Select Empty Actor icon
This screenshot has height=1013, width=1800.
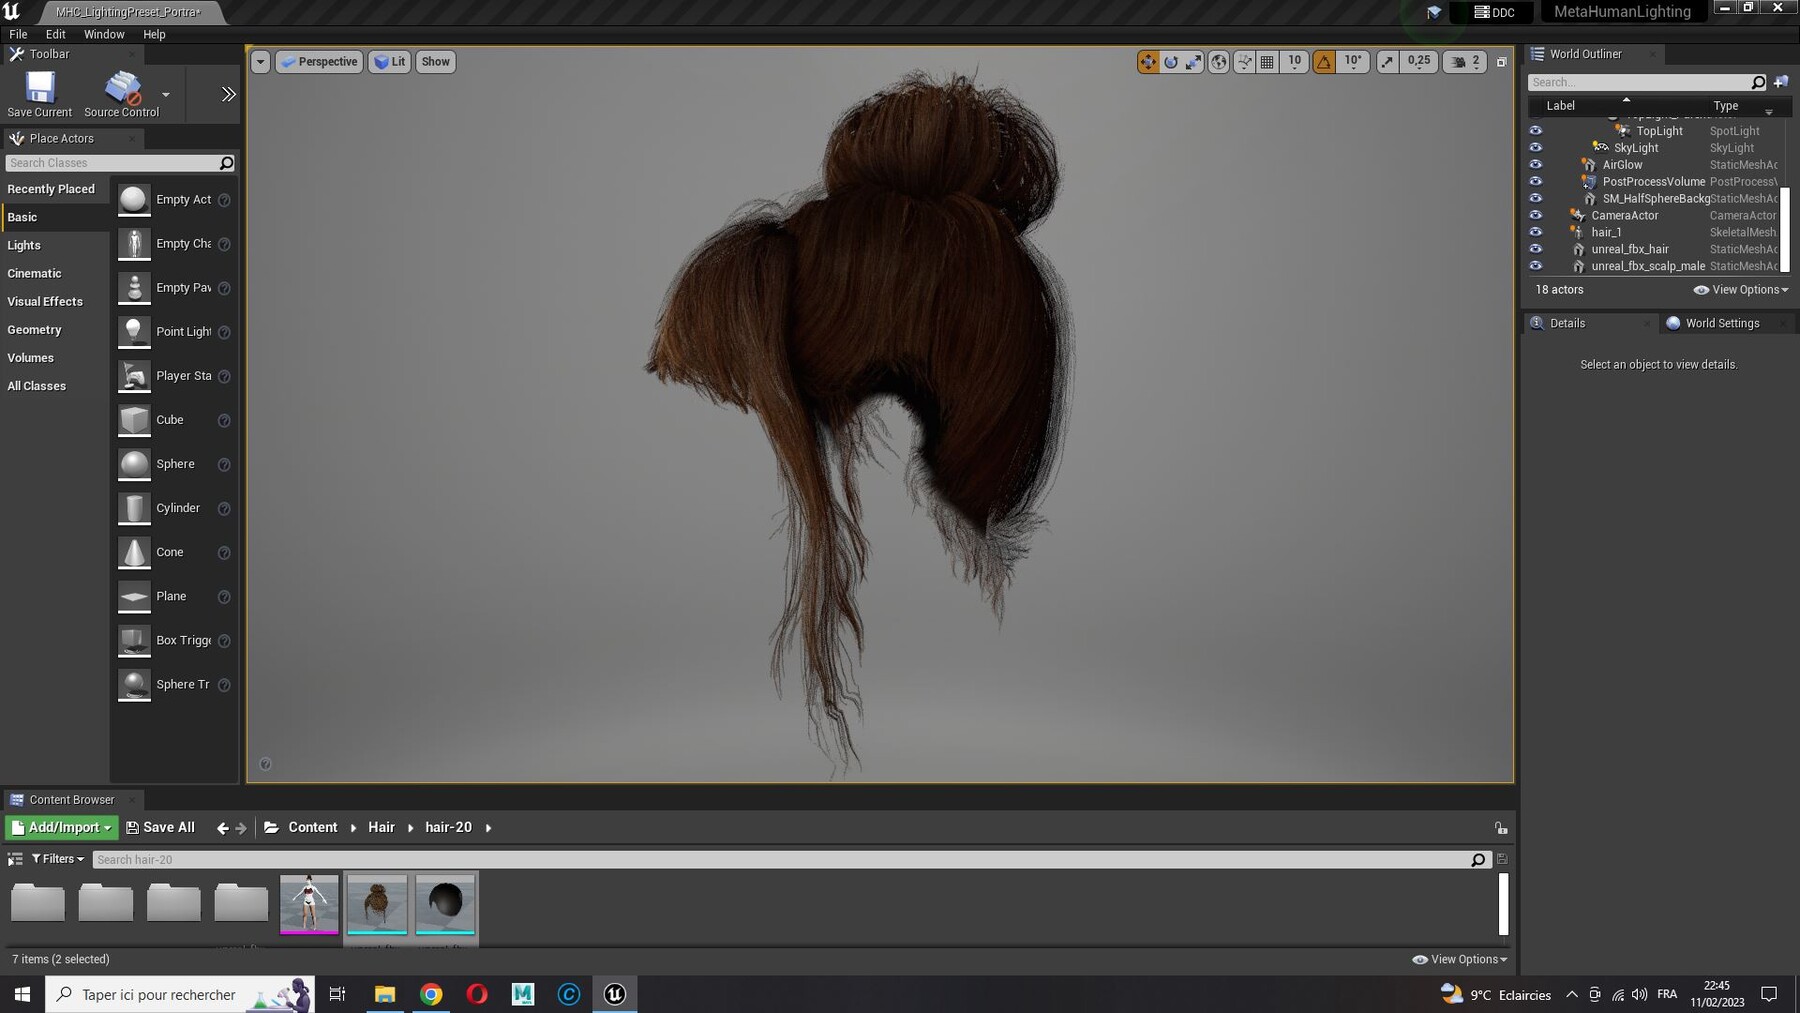134,200
